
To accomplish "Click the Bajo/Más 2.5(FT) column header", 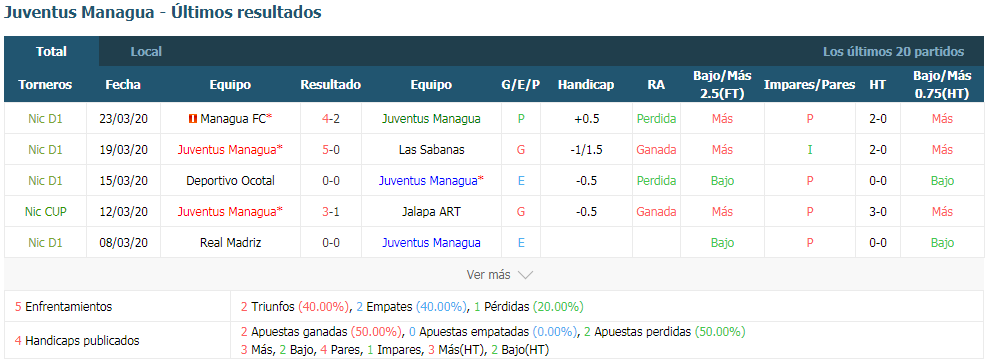I will tap(722, 84).
